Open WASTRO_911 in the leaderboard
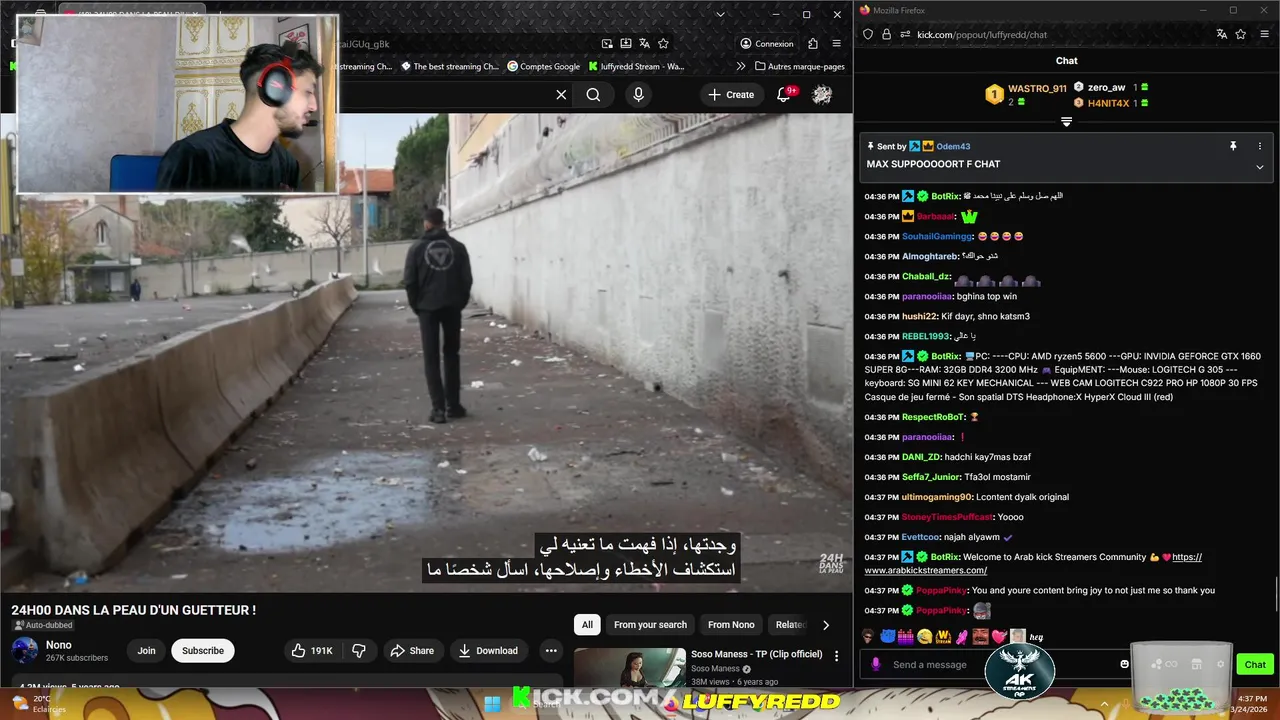The height and width of the screenshot is (720, 1280). (1037, 89)
